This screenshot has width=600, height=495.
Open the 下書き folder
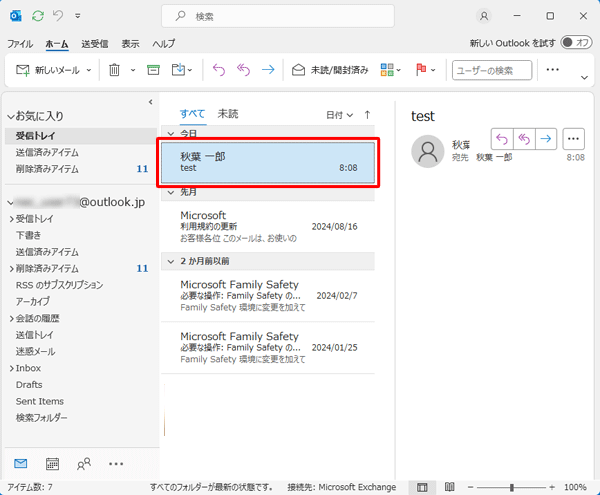click(x=28, y=235)
